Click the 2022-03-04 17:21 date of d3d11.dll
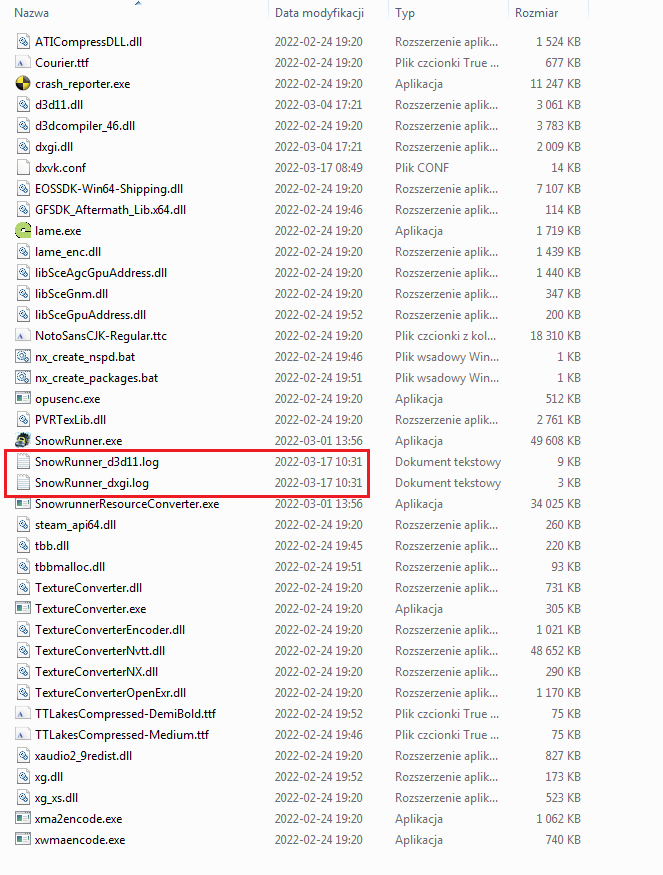The width and height of the screenshot is (663, 875). click(319, 104)
